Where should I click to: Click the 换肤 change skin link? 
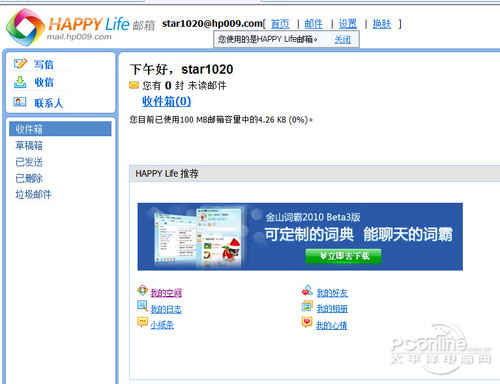pos(382,24)
